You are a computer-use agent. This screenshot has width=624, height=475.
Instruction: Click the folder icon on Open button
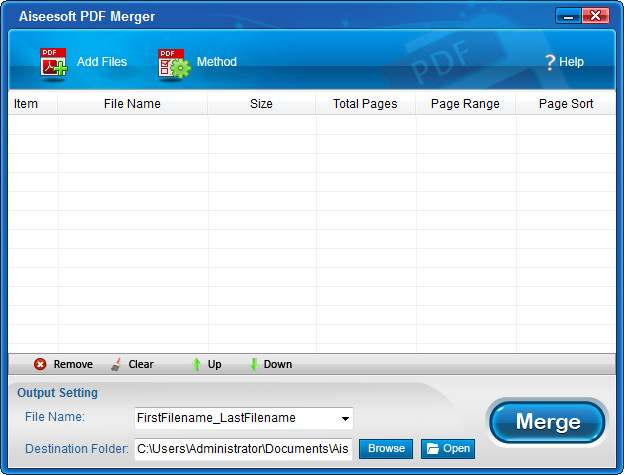coord(432,449)
